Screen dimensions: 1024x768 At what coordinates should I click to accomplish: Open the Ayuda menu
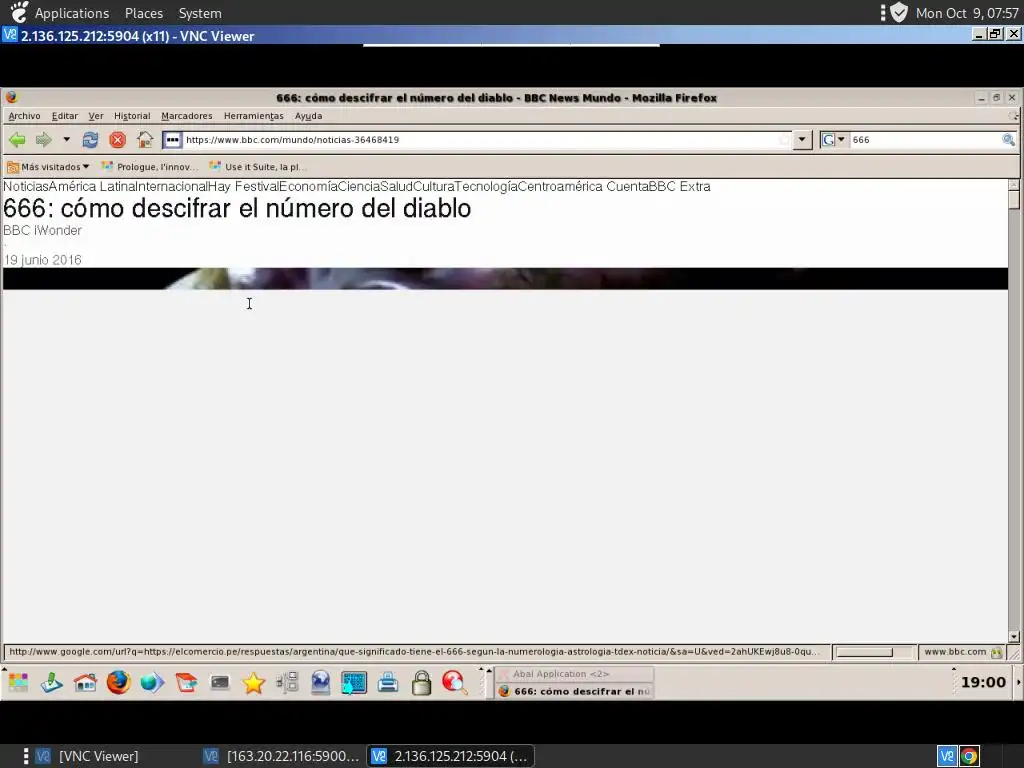[308, 116]
